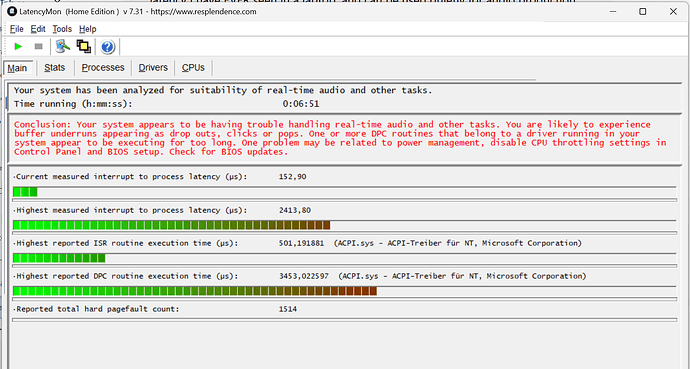
Task: Click the LatencyMon title bar app icon
Action: coord(12,12)
